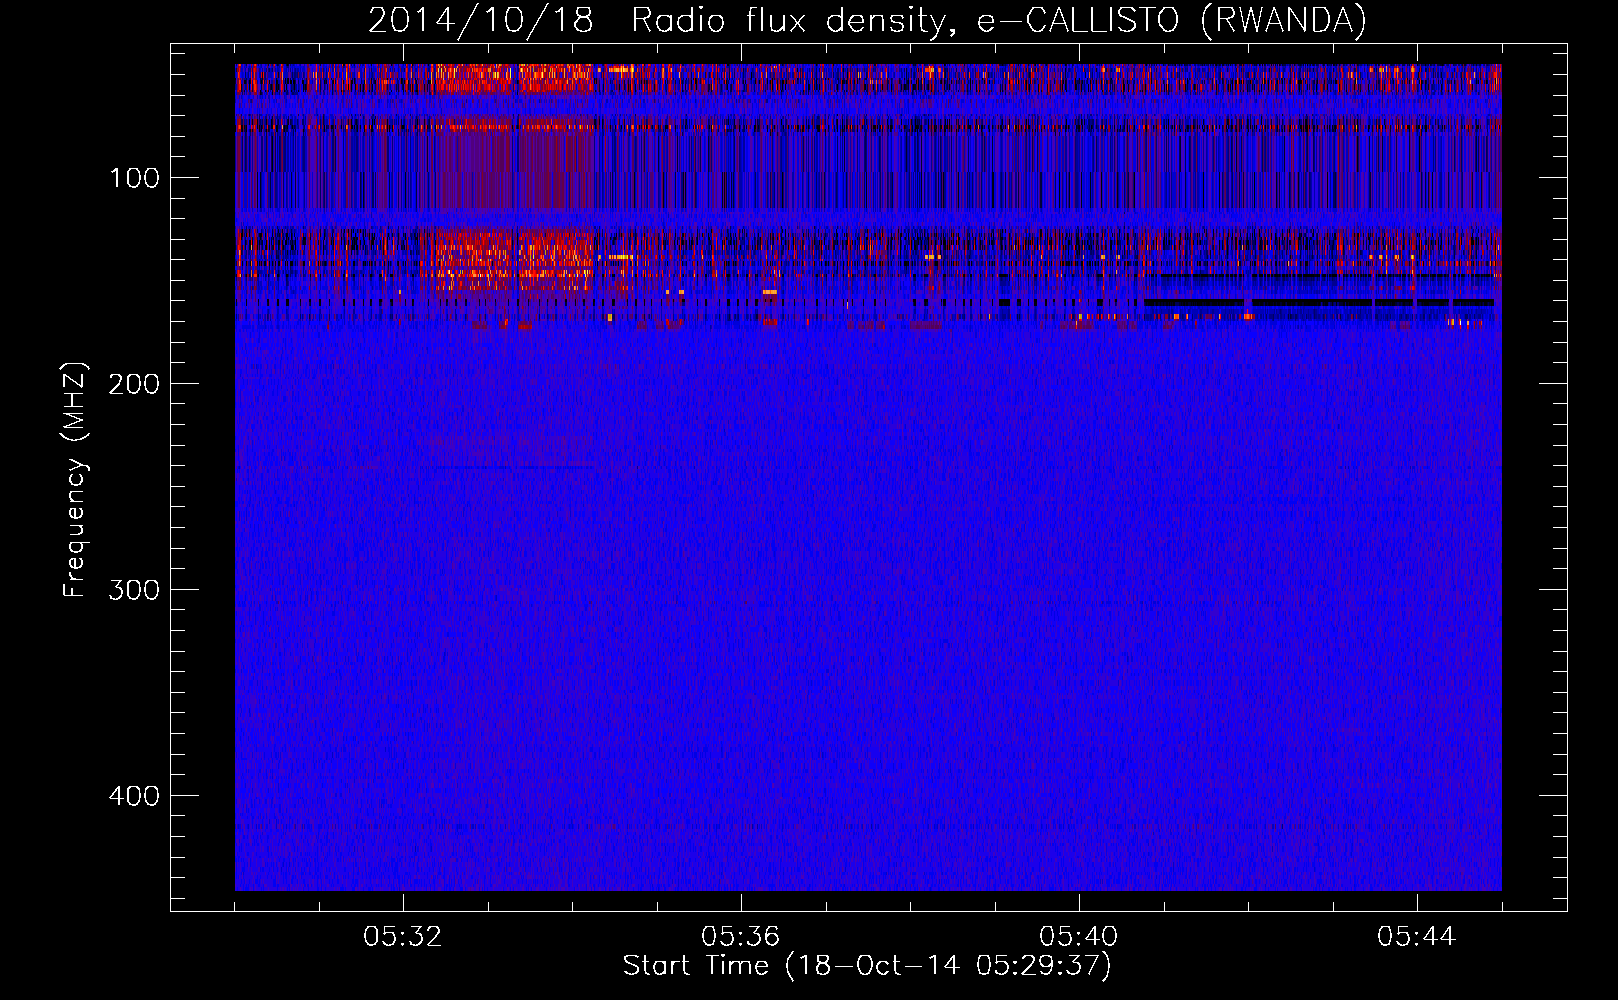The image size is (1618, 1000).
Task: Click the 200 frequency tick label
Action: coord(134,384)
